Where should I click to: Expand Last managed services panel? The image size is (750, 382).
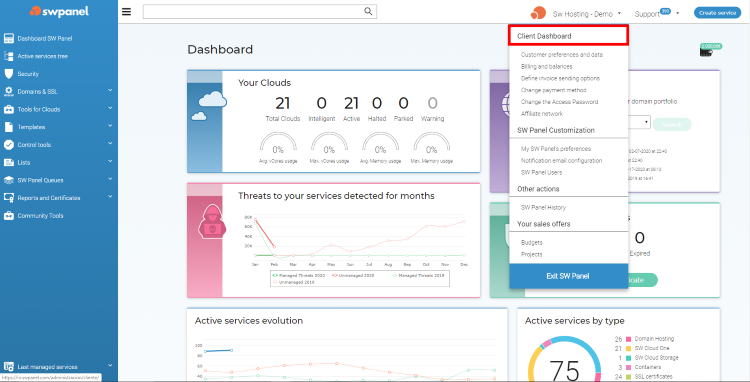110,365
